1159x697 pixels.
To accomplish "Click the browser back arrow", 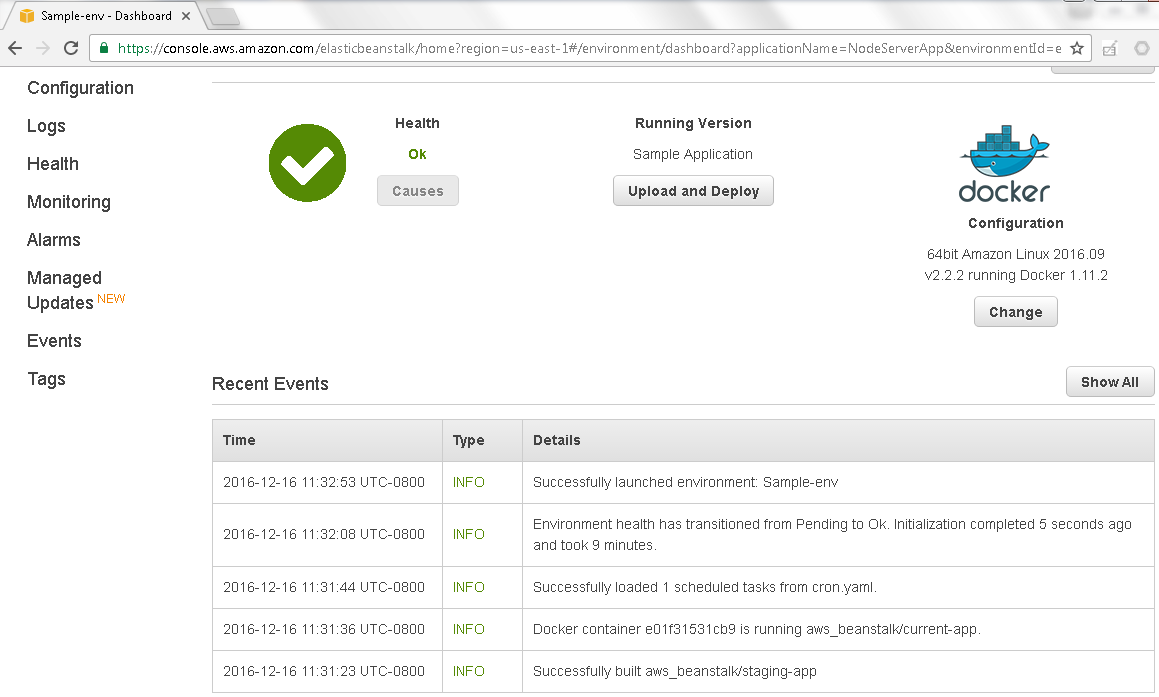I will click(16, 48).
